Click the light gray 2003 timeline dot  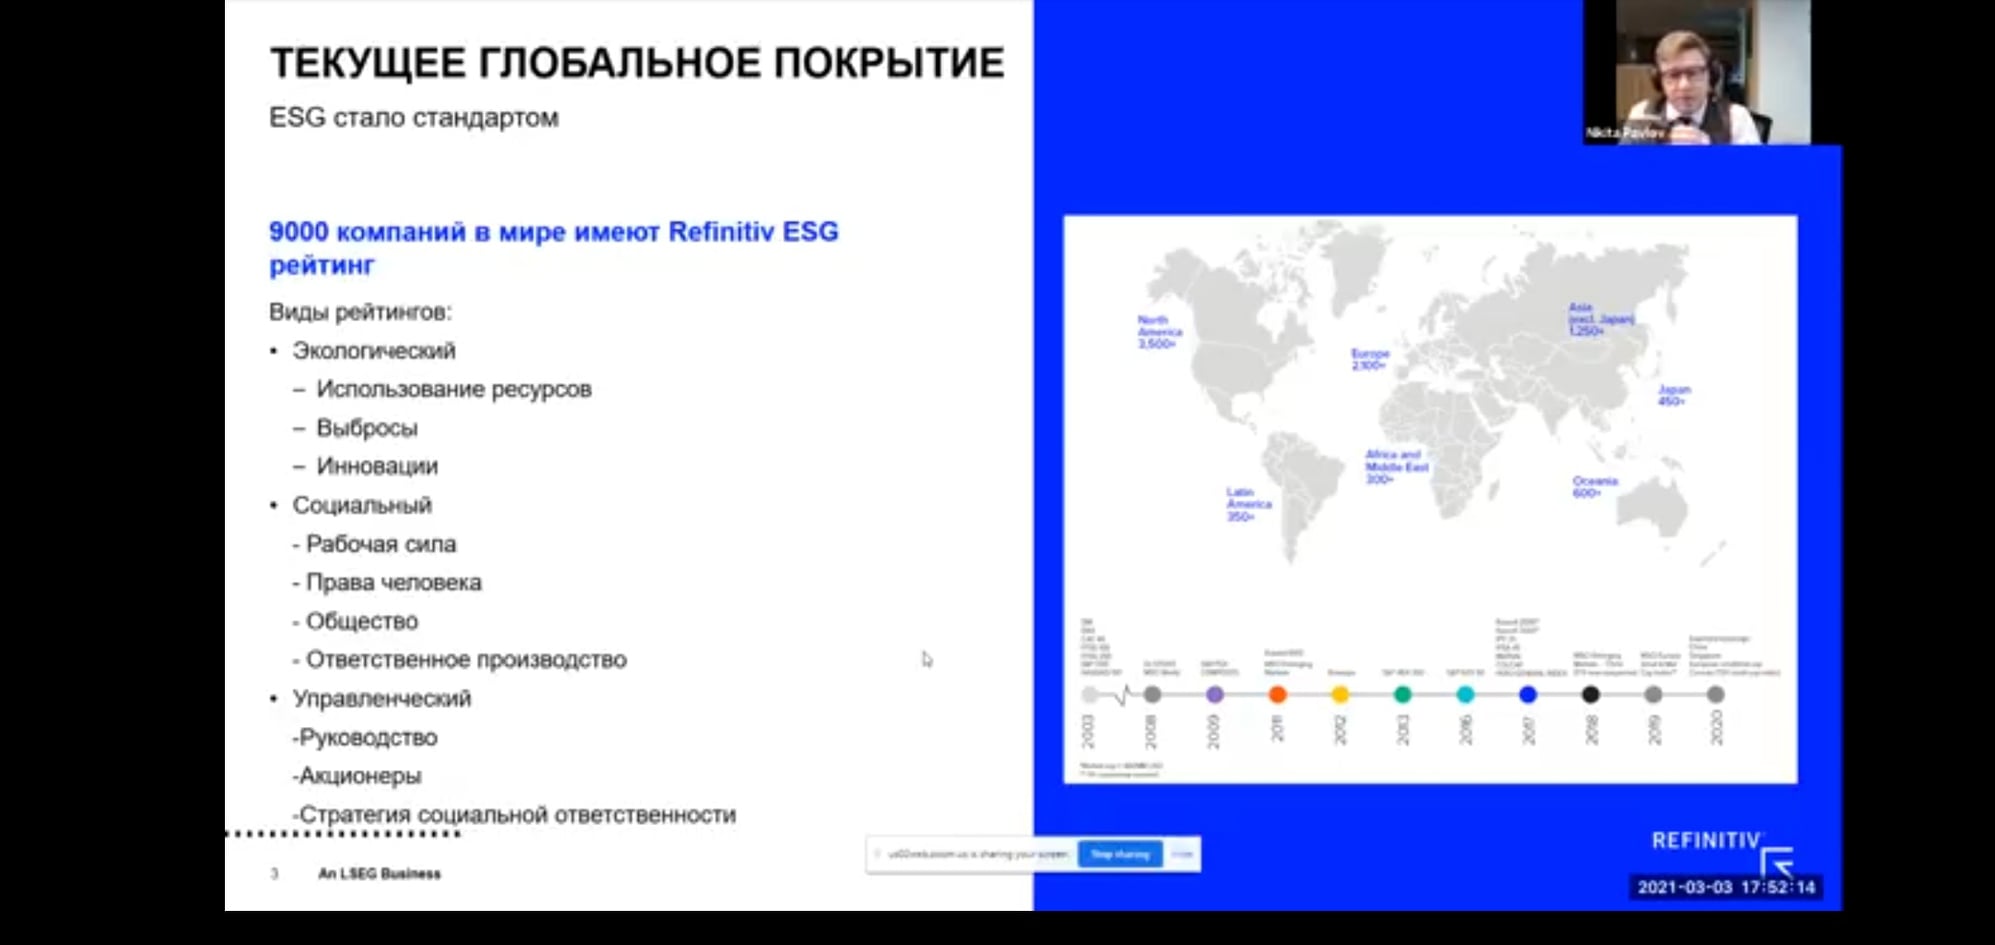[1090, 694]
